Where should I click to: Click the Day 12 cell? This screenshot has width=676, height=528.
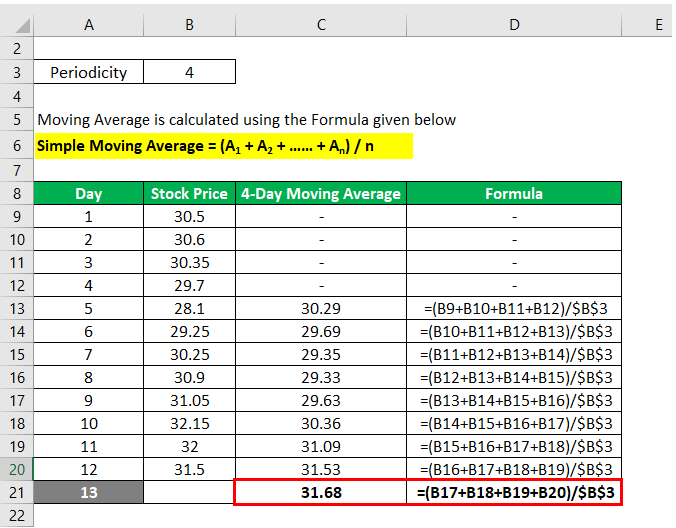(x=88, y=469)
